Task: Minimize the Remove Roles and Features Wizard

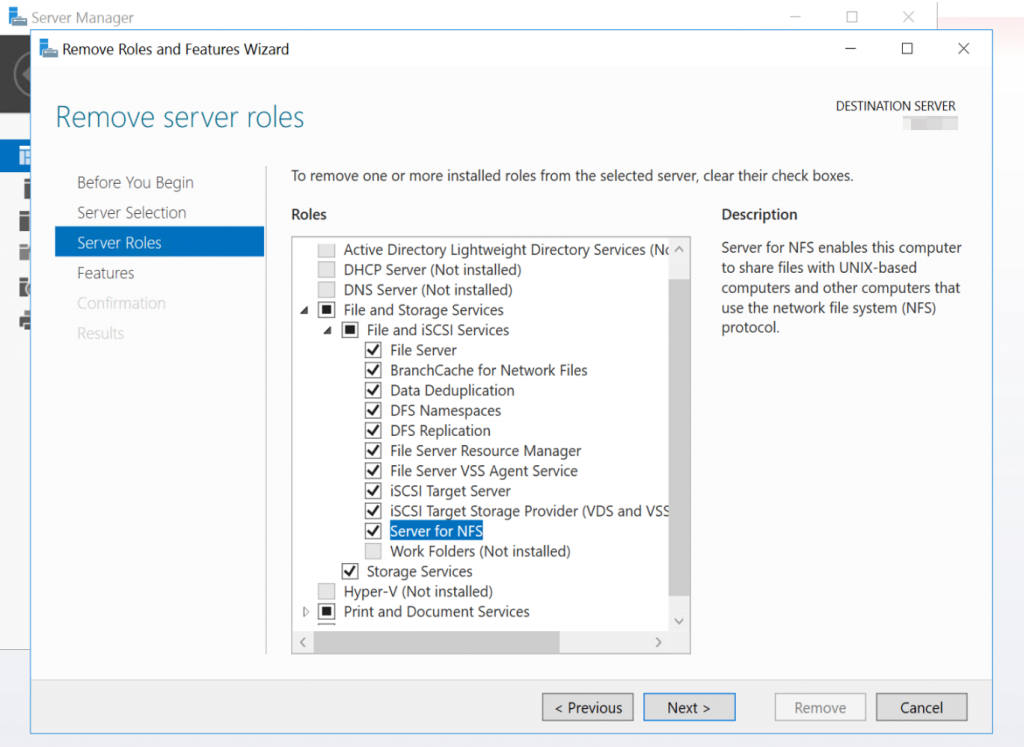Action: [850, 49]
